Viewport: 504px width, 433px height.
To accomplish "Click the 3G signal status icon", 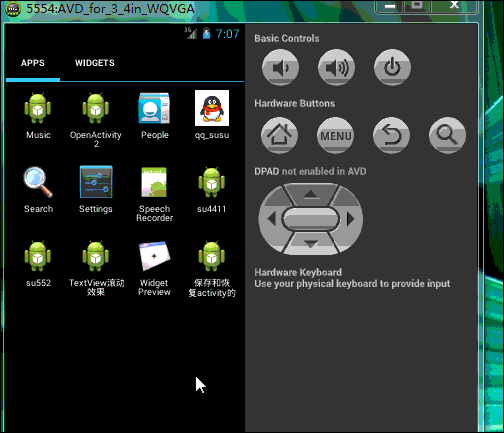I will pos(191,33).
